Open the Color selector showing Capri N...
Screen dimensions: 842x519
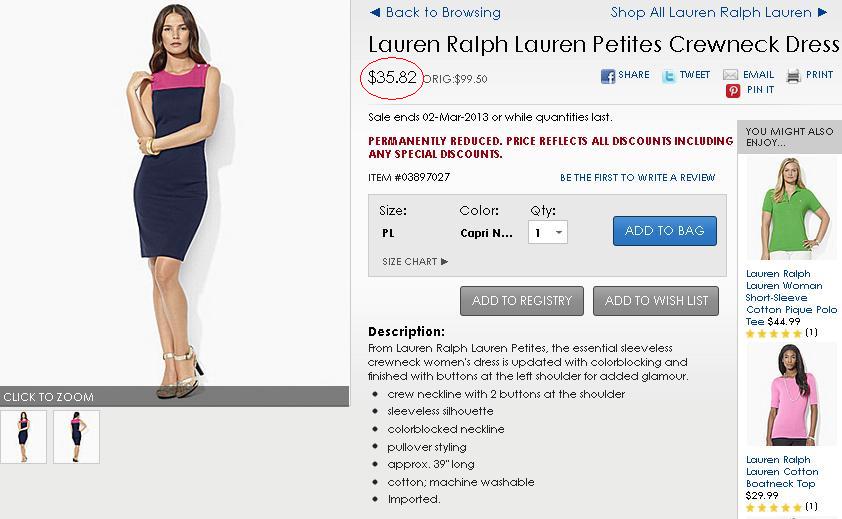486,233
